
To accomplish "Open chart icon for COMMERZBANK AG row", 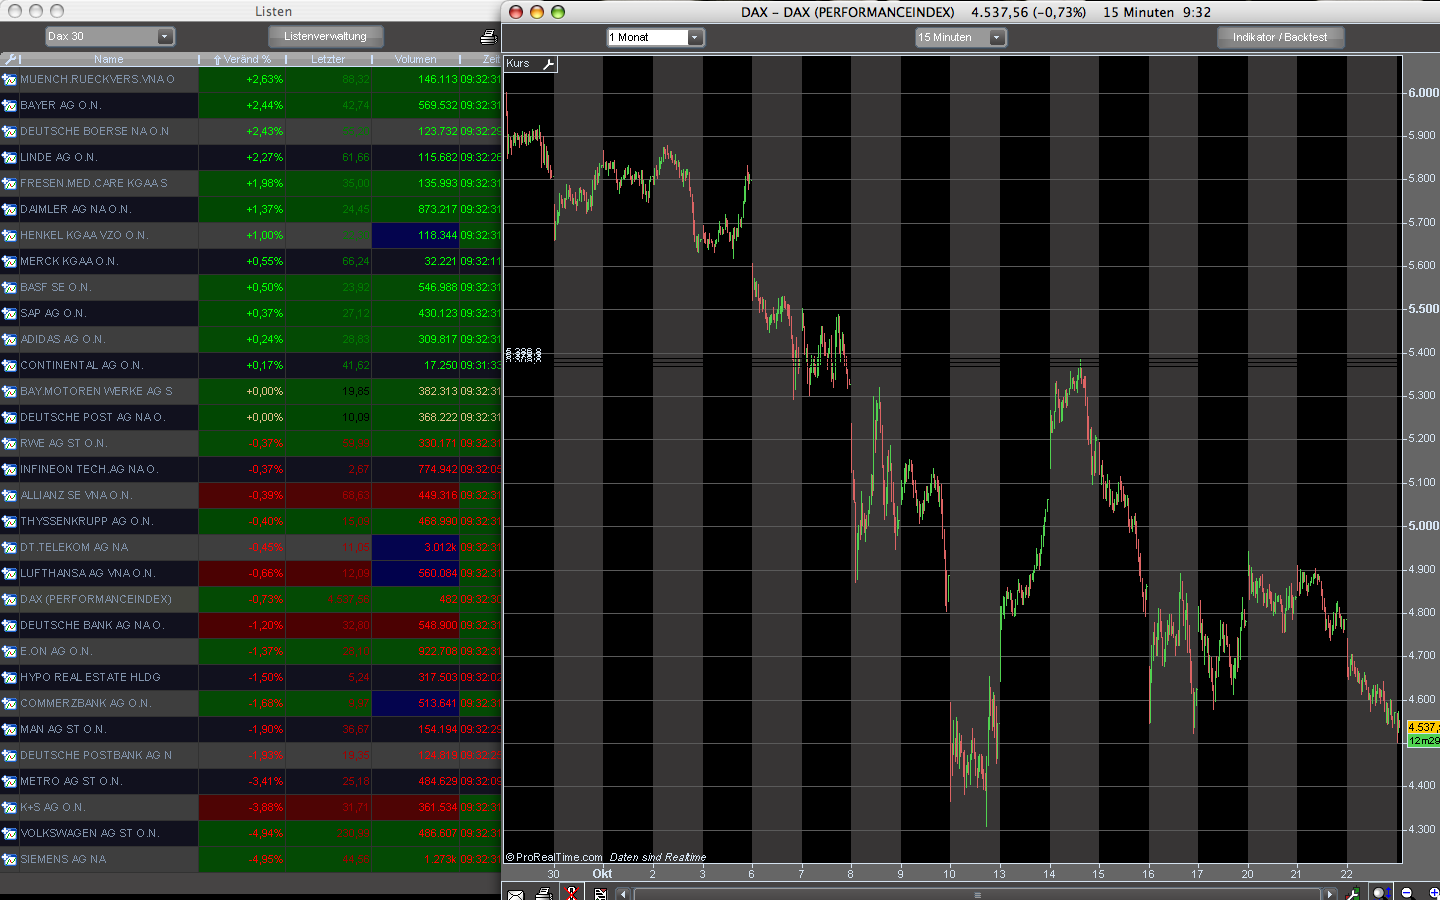I will click(x=9, y=703).
